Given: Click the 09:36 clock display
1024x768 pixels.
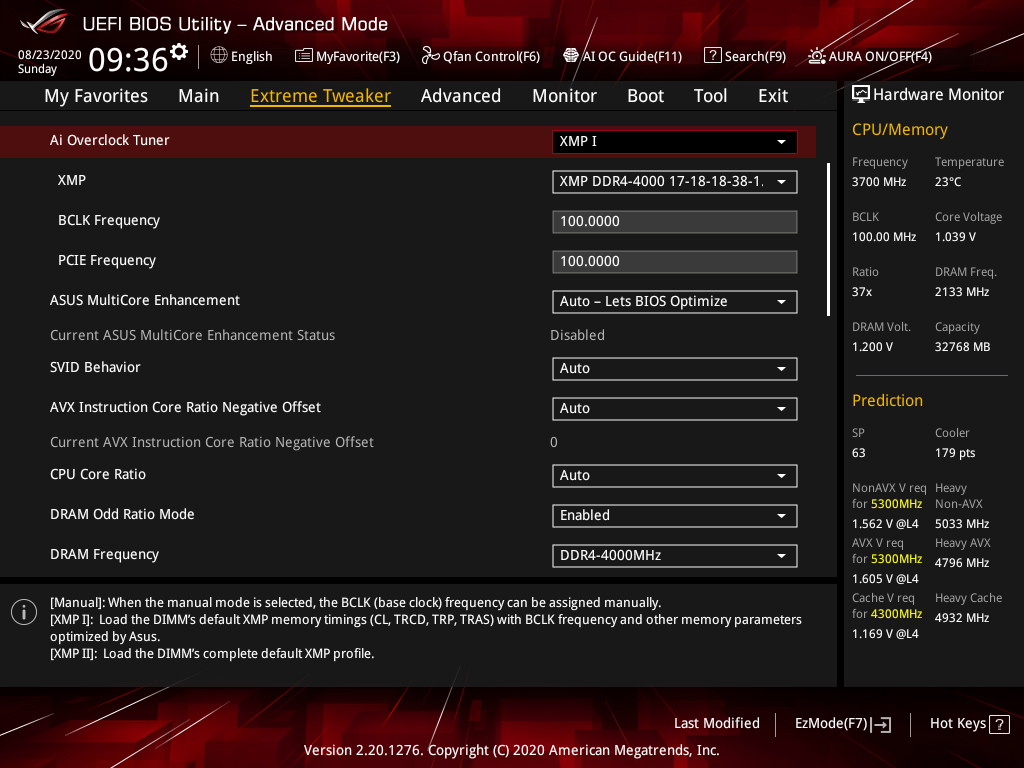Looking at the screenshot, I should (128, 59).
